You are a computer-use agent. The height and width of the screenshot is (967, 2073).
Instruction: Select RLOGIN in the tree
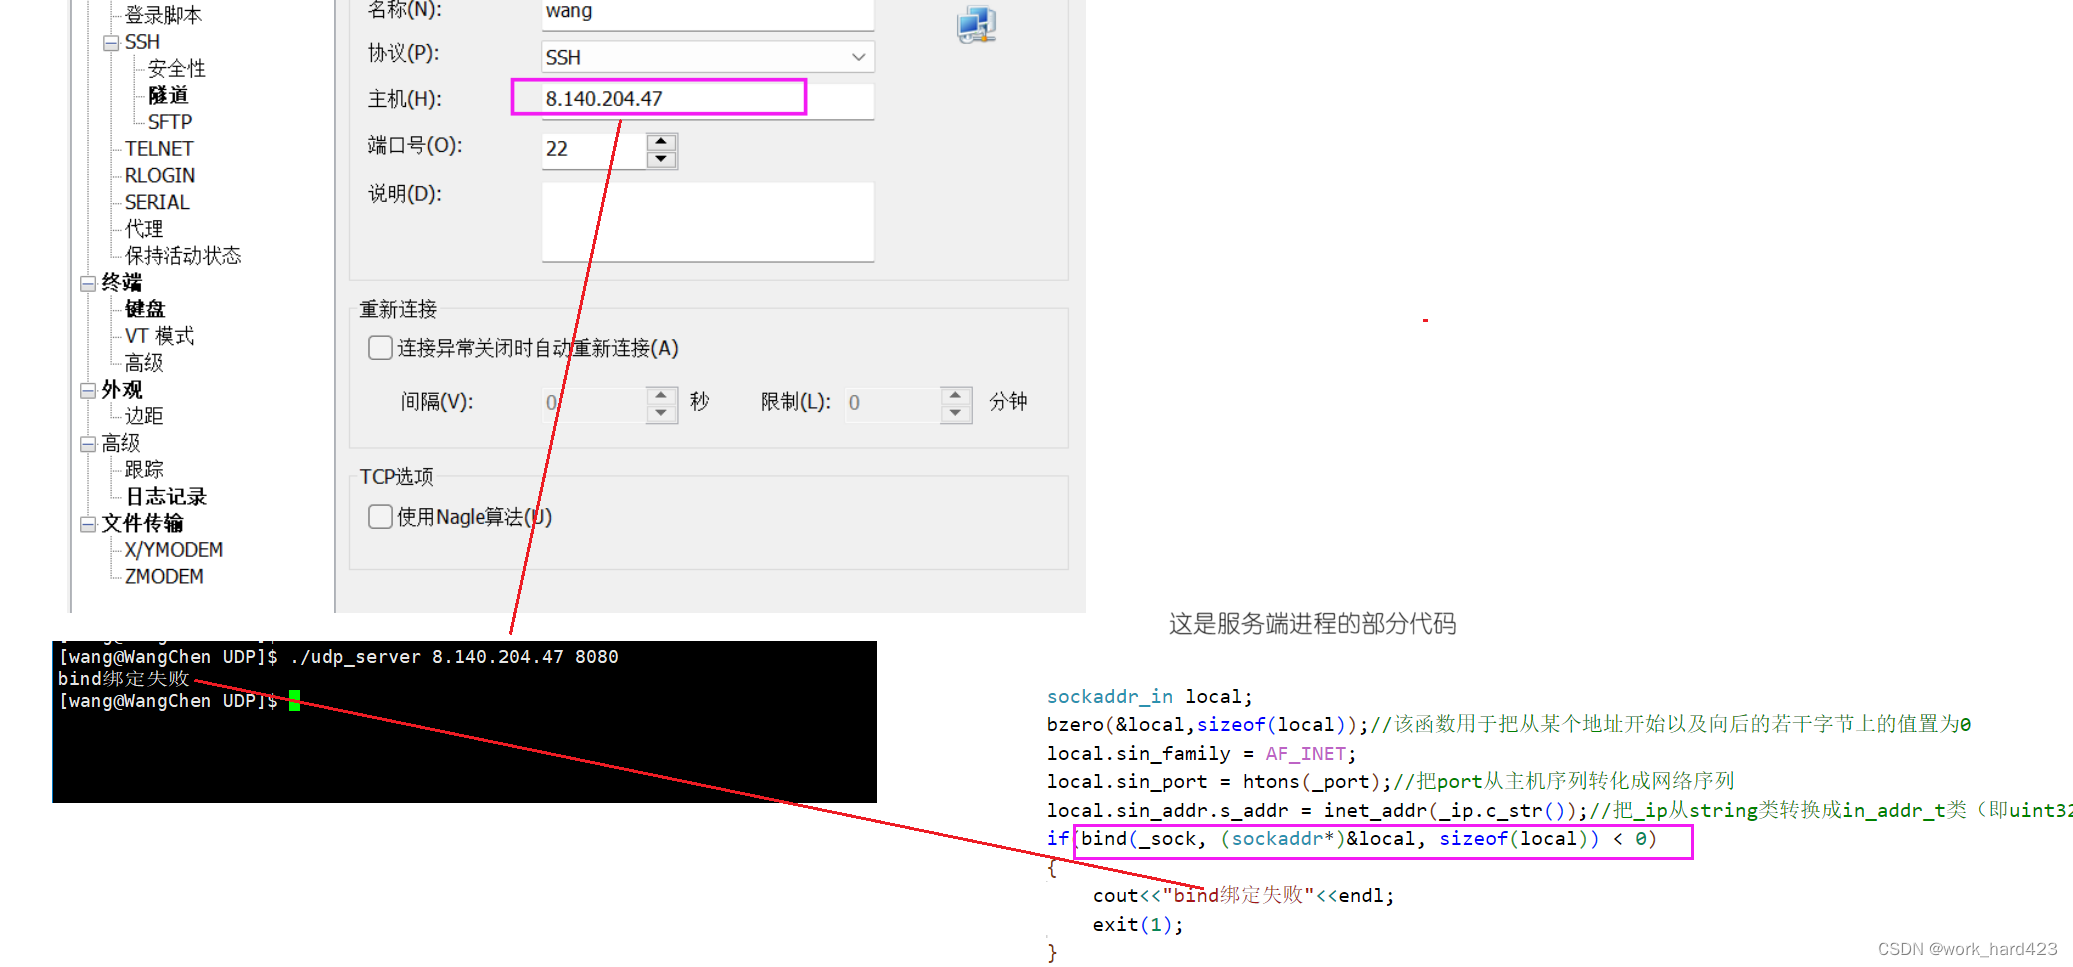[160, 176]
